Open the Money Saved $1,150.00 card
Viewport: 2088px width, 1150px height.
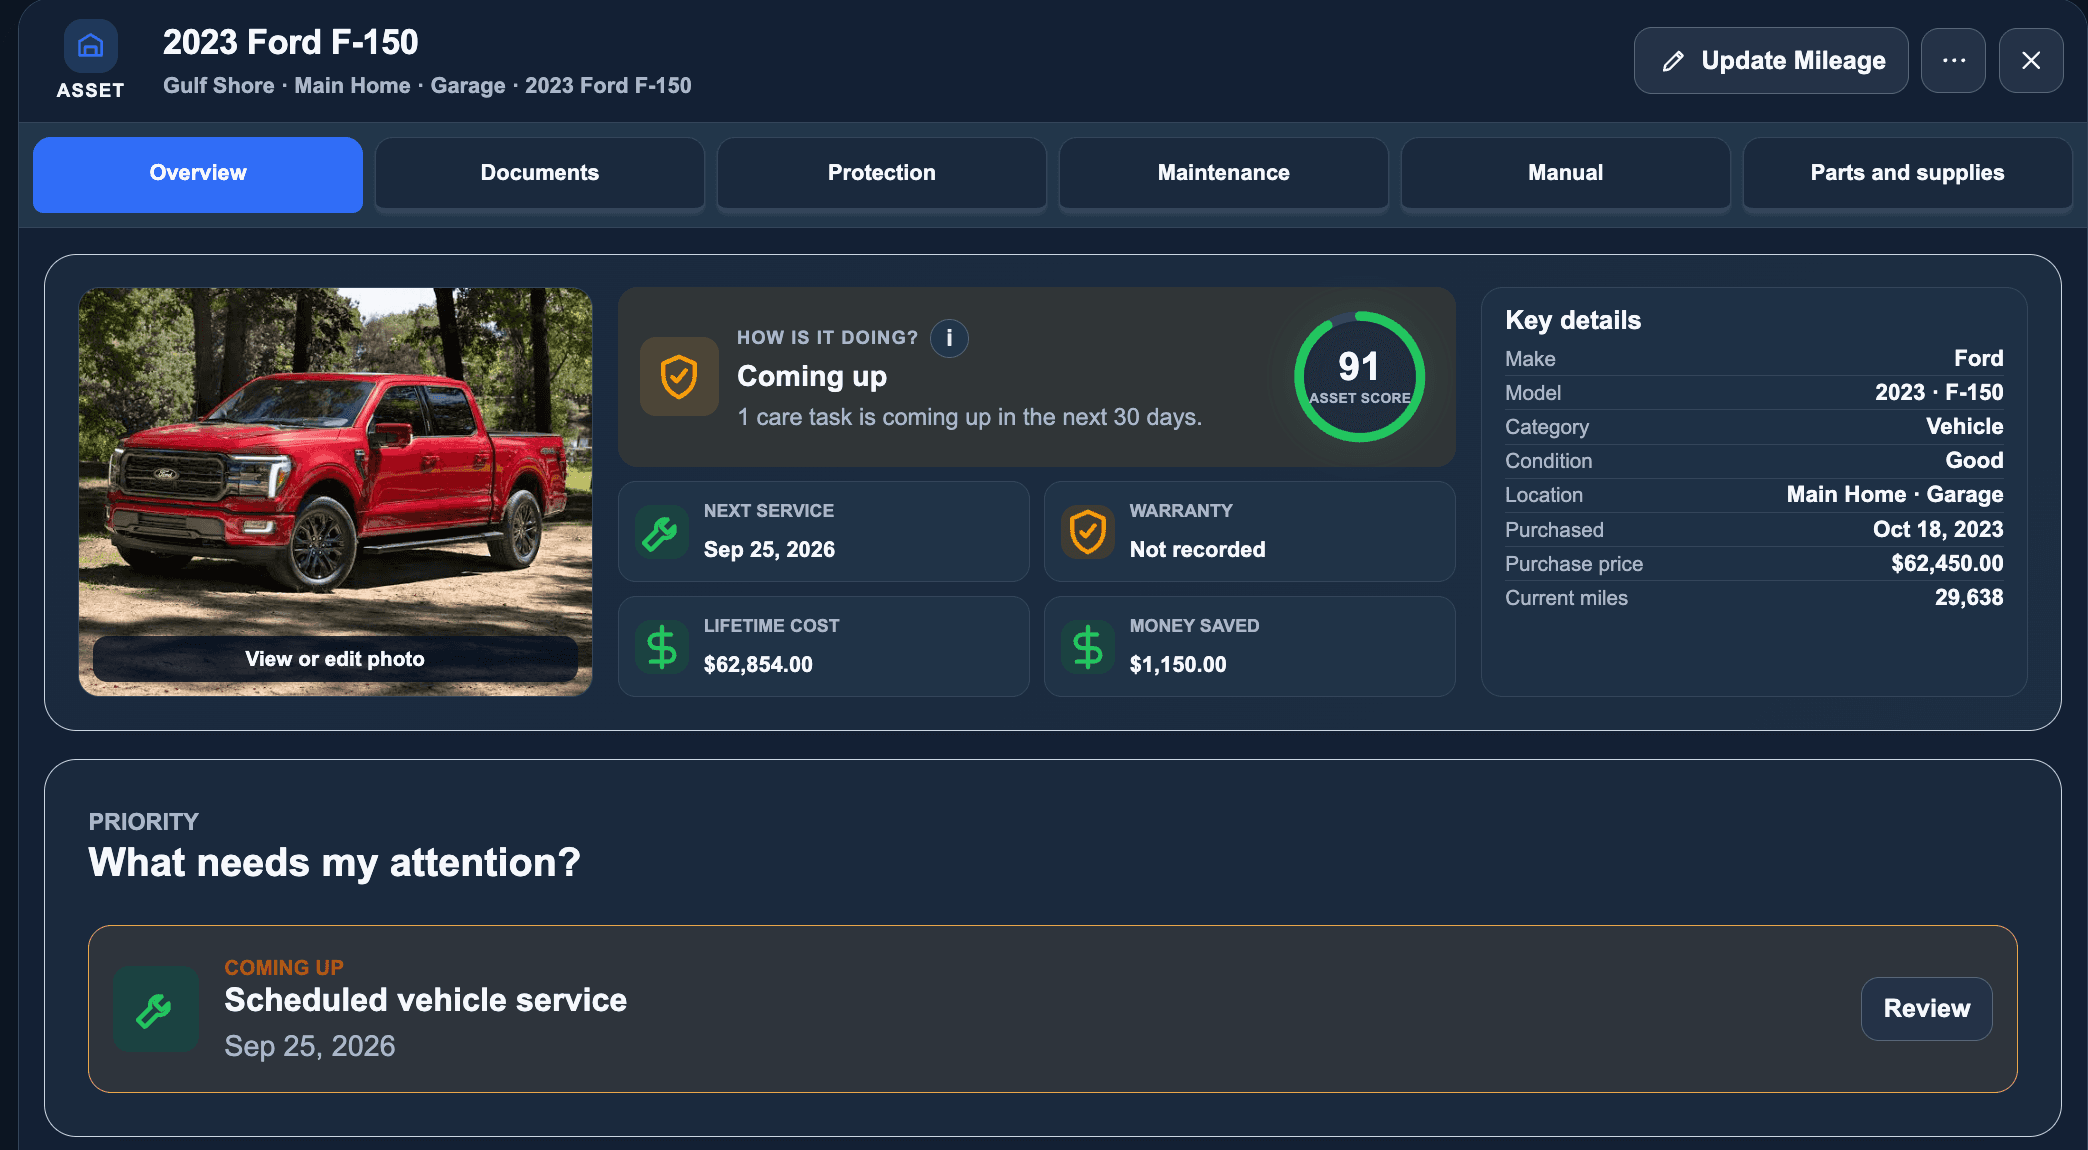pyautogui.click(x=1250, y=646)
